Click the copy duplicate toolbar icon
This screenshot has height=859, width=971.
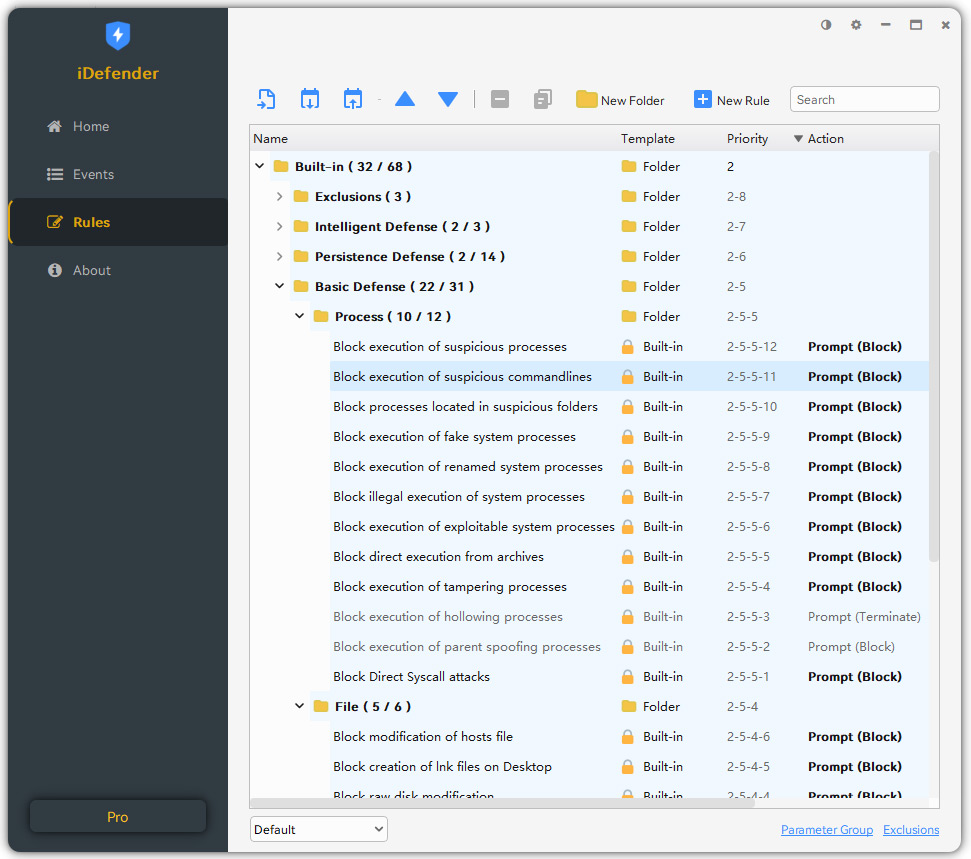[x=542, y=99]
